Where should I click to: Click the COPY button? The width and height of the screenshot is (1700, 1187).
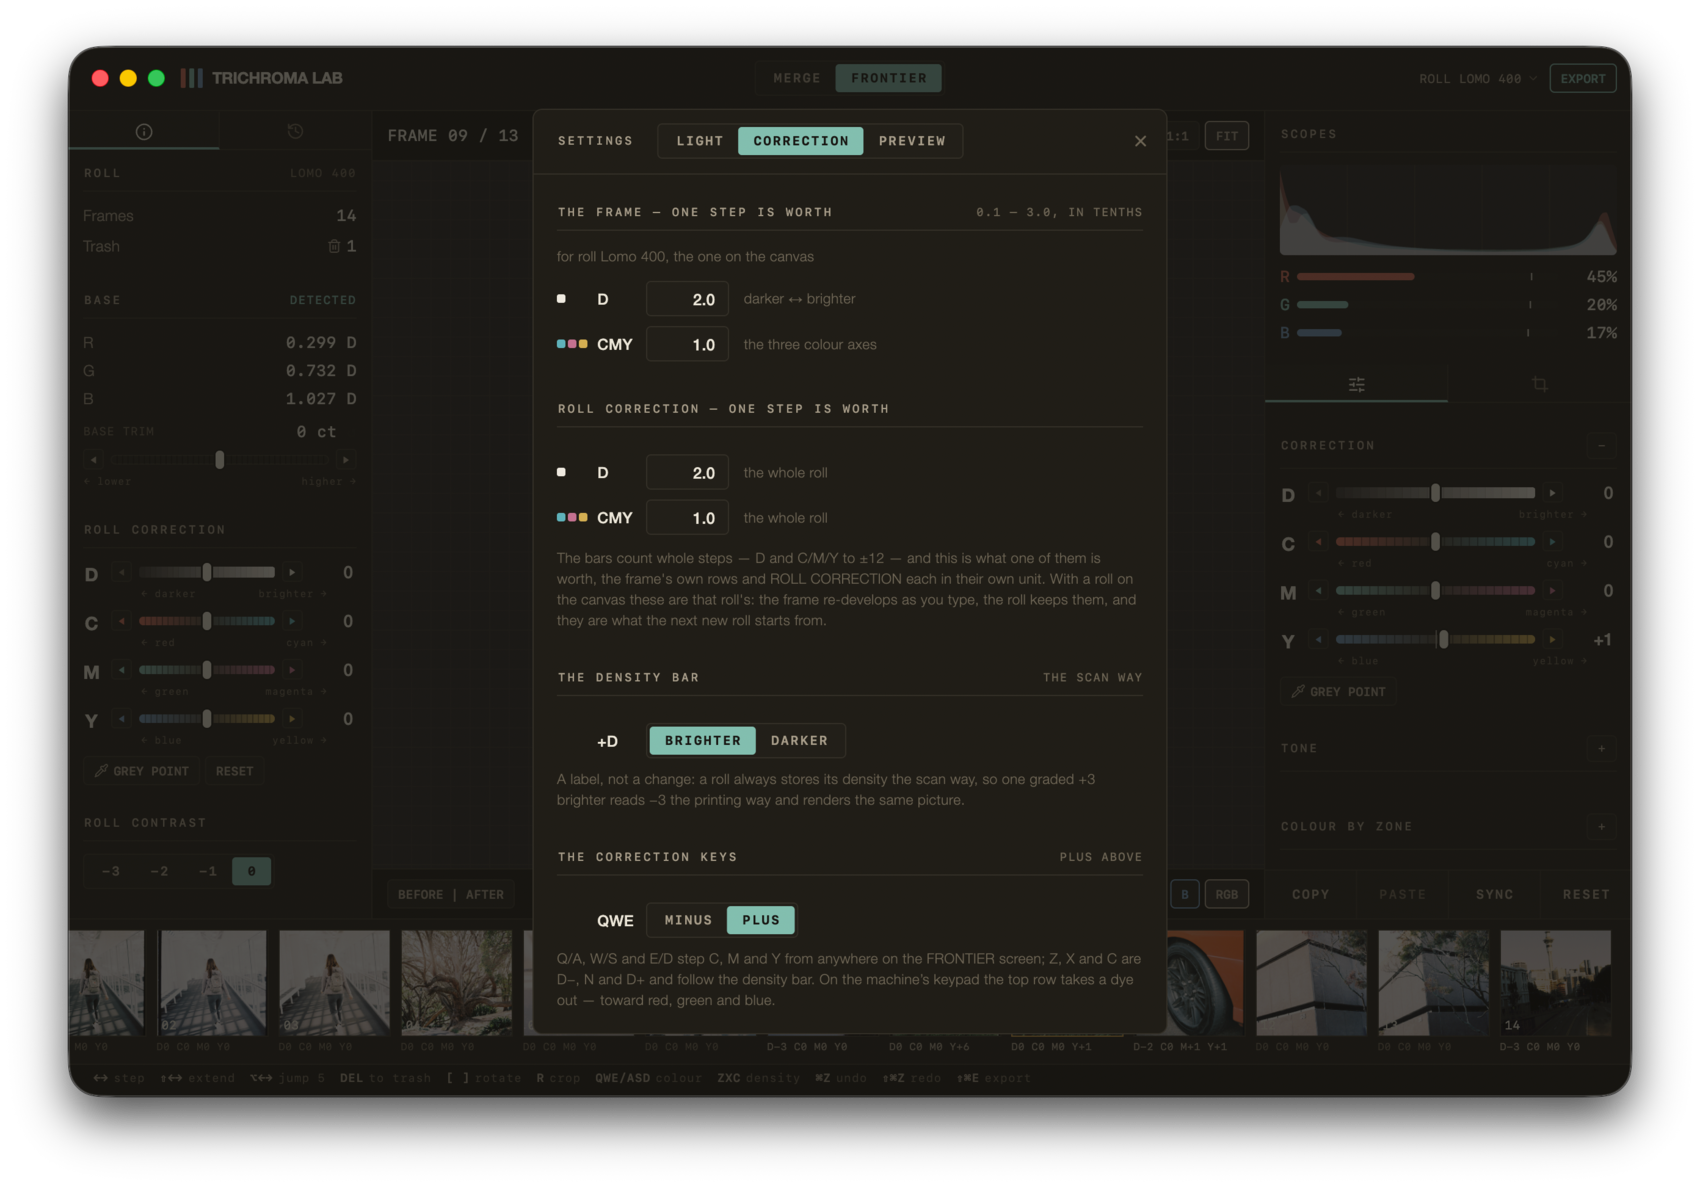click(1310, 895)
